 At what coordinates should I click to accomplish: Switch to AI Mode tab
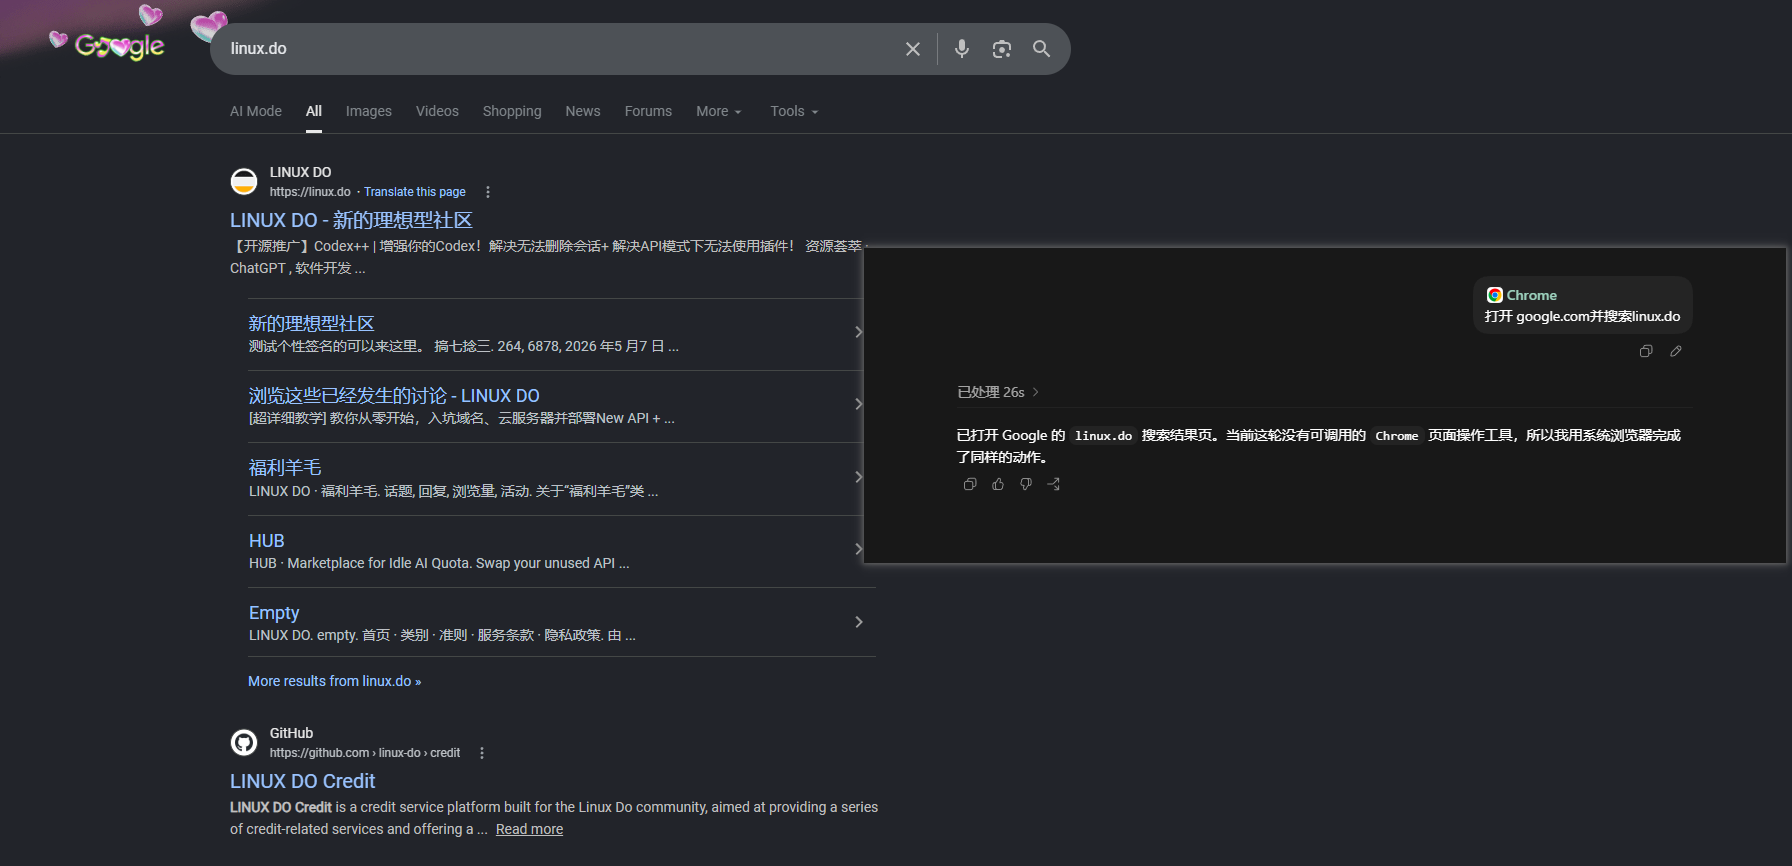[x=256, y=111]
